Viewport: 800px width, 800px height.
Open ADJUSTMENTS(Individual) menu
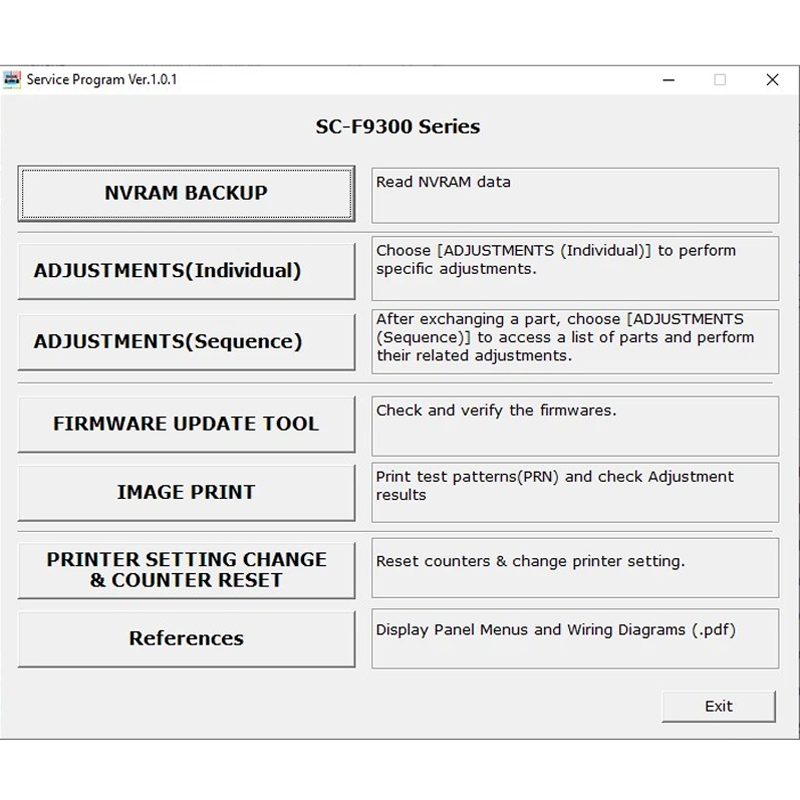(186, 271)
